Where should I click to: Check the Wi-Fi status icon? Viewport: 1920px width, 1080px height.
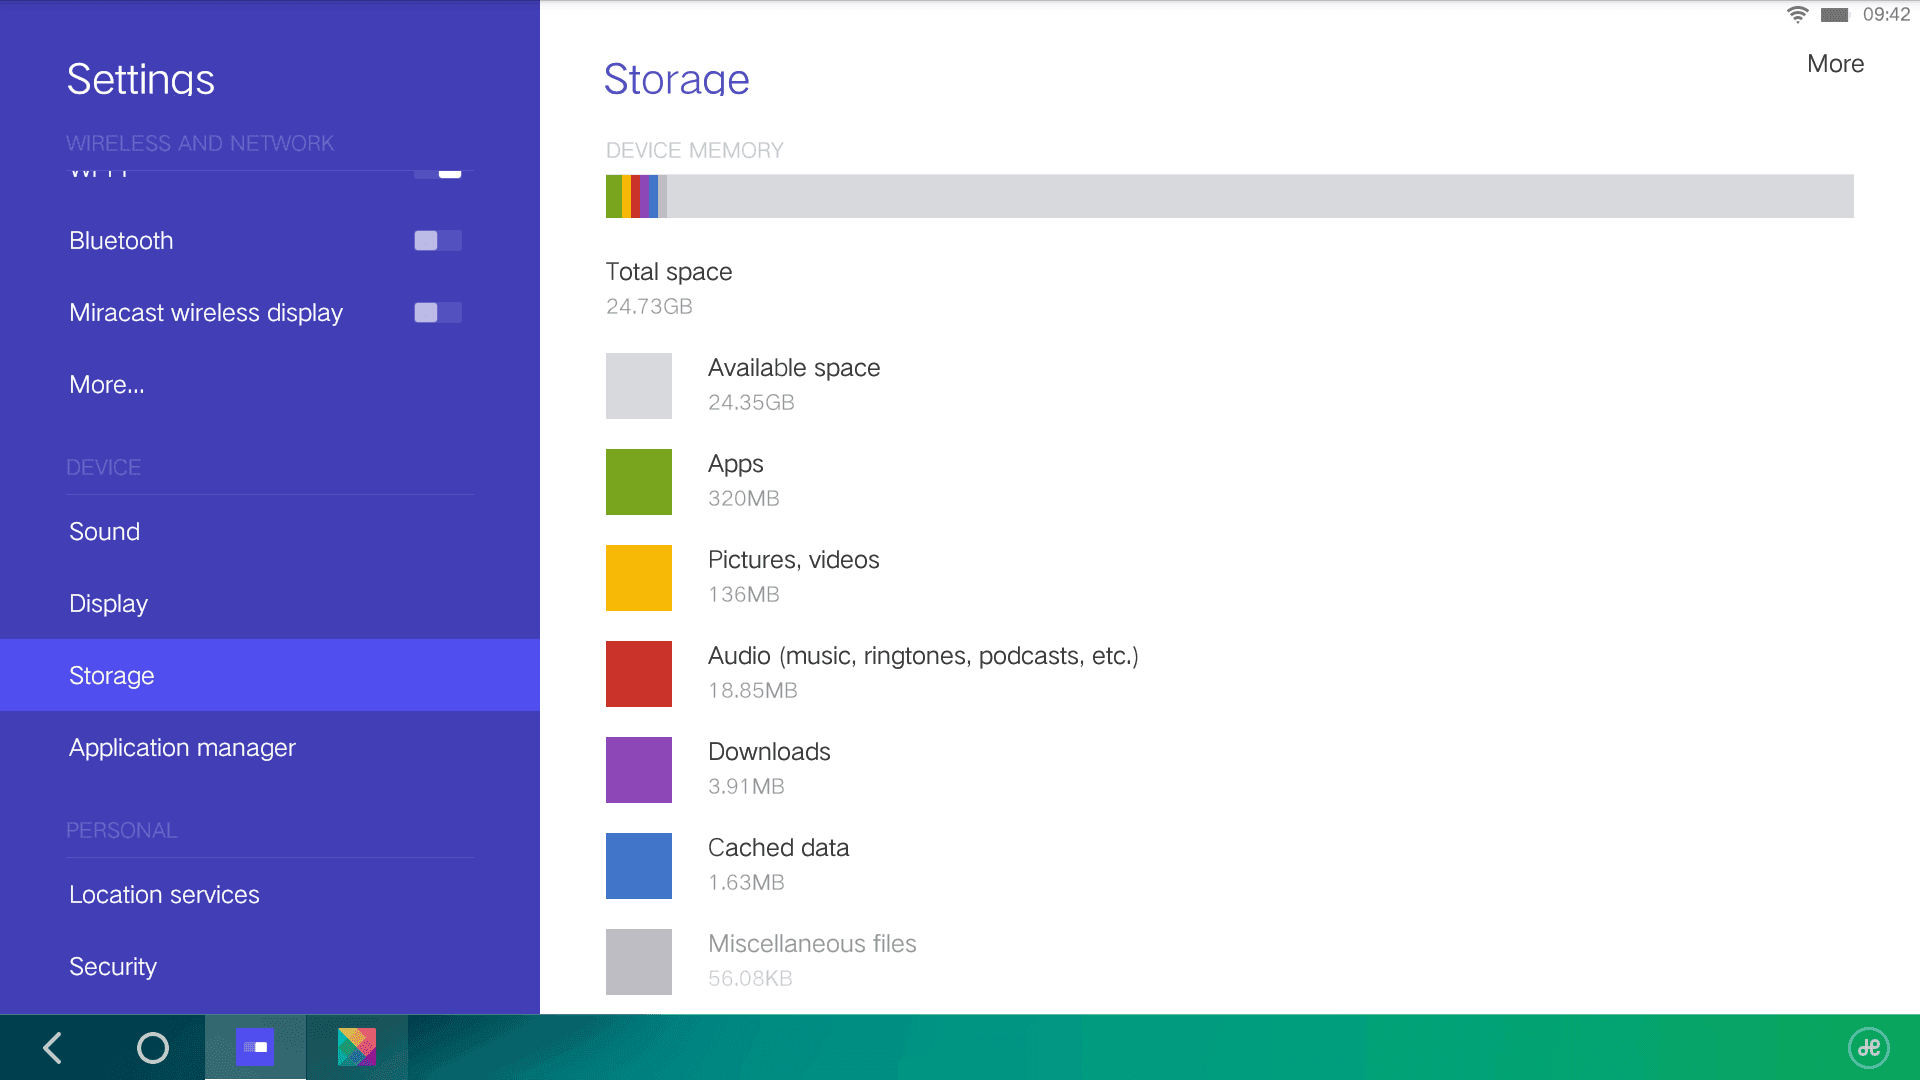coord(1797,15)
